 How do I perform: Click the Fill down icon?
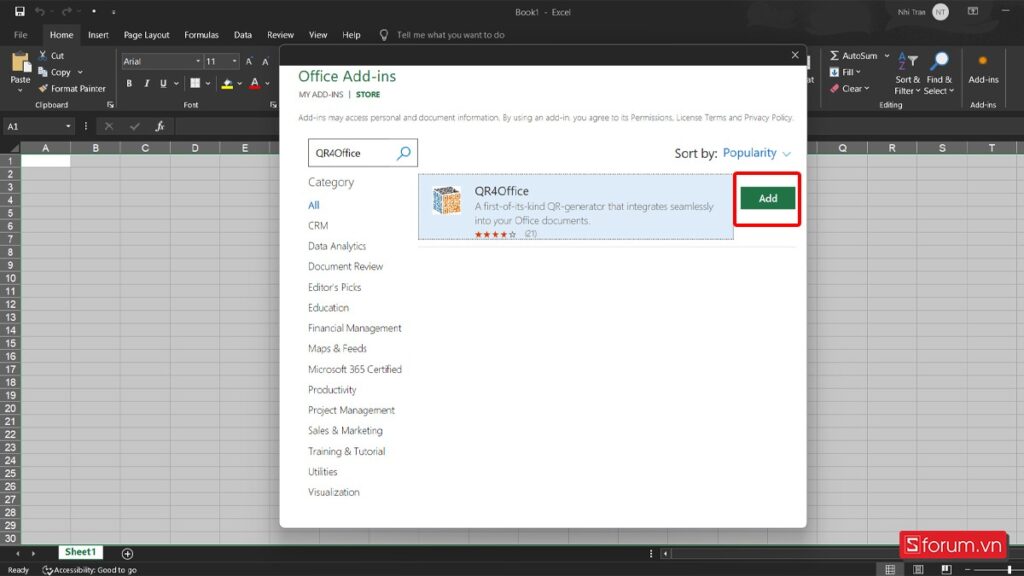[x=835, y=72]
